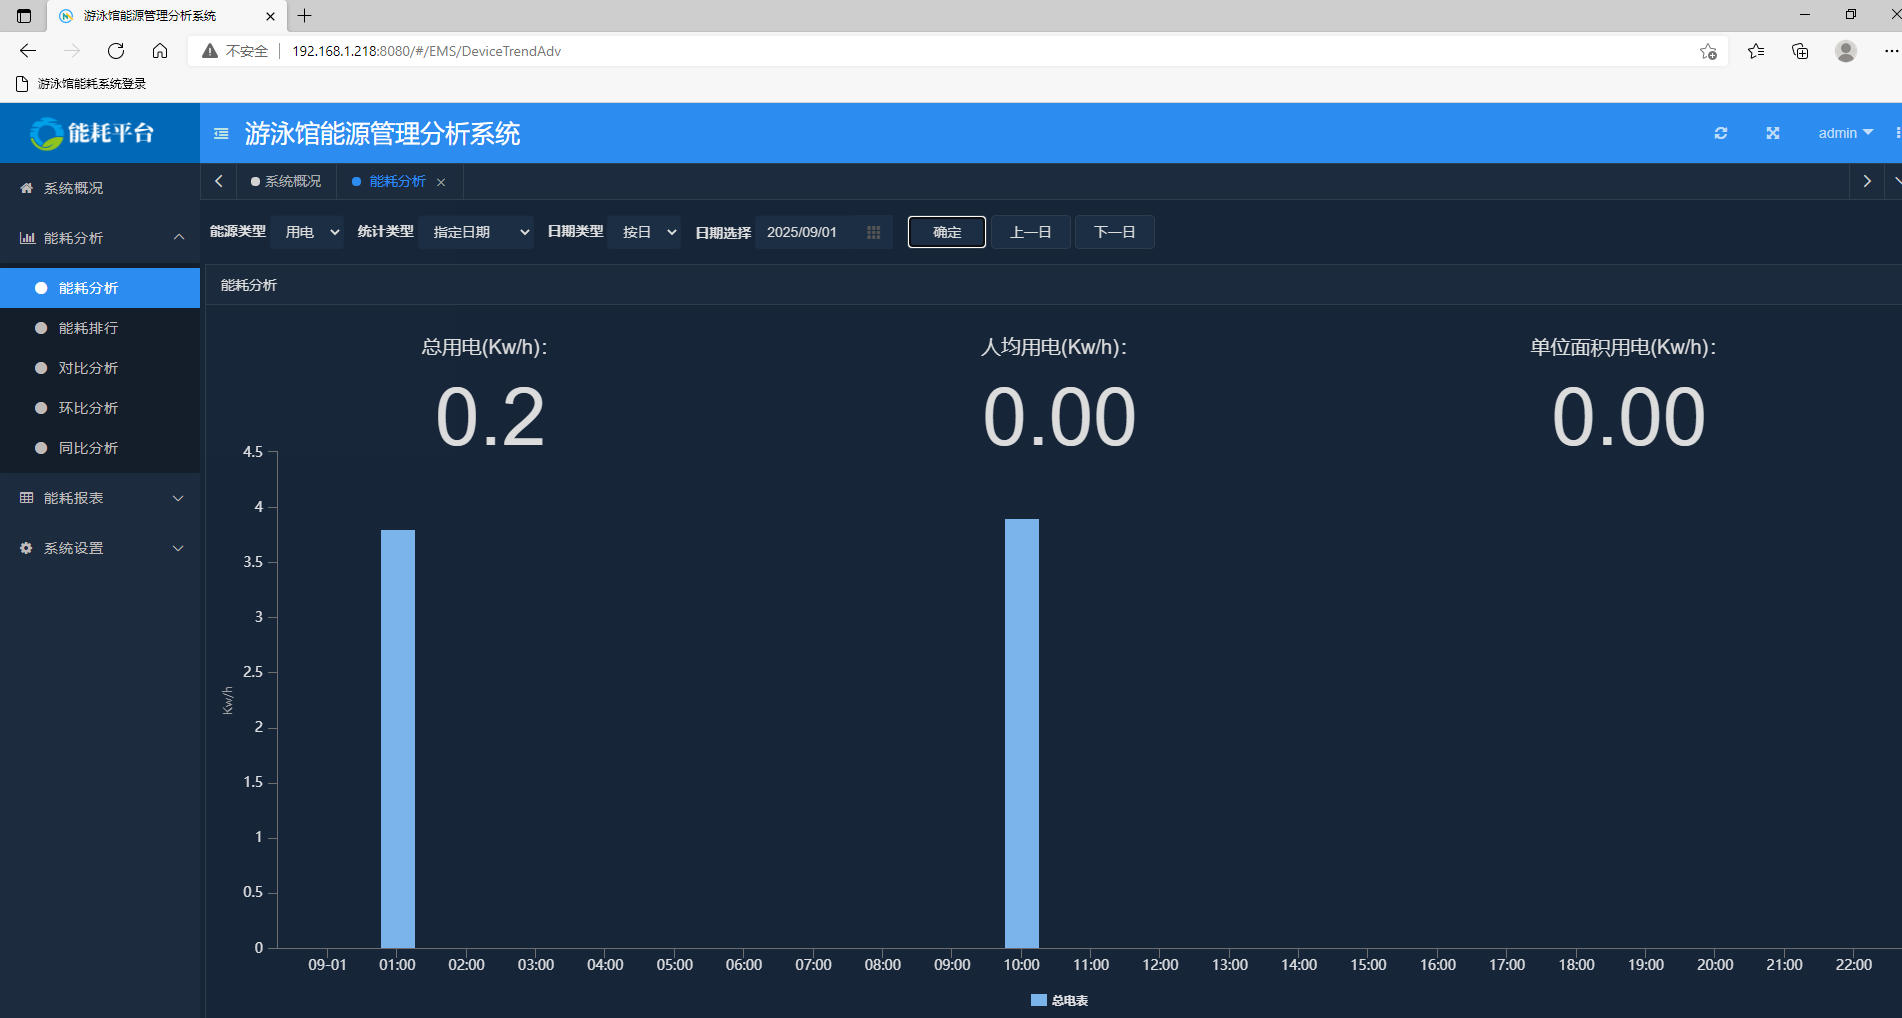The width and height of the screenshot is (1902, 1018).
Task: Open the 统计类型 dropdown
Action: pos(477,232)
